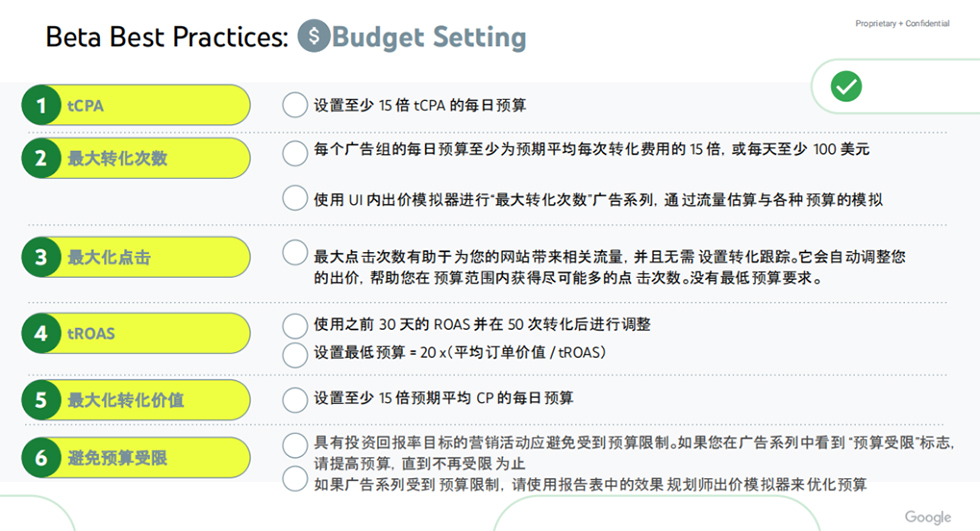Click the number 5 green circle
Screen dimensions: 980x531
(41, 400)
